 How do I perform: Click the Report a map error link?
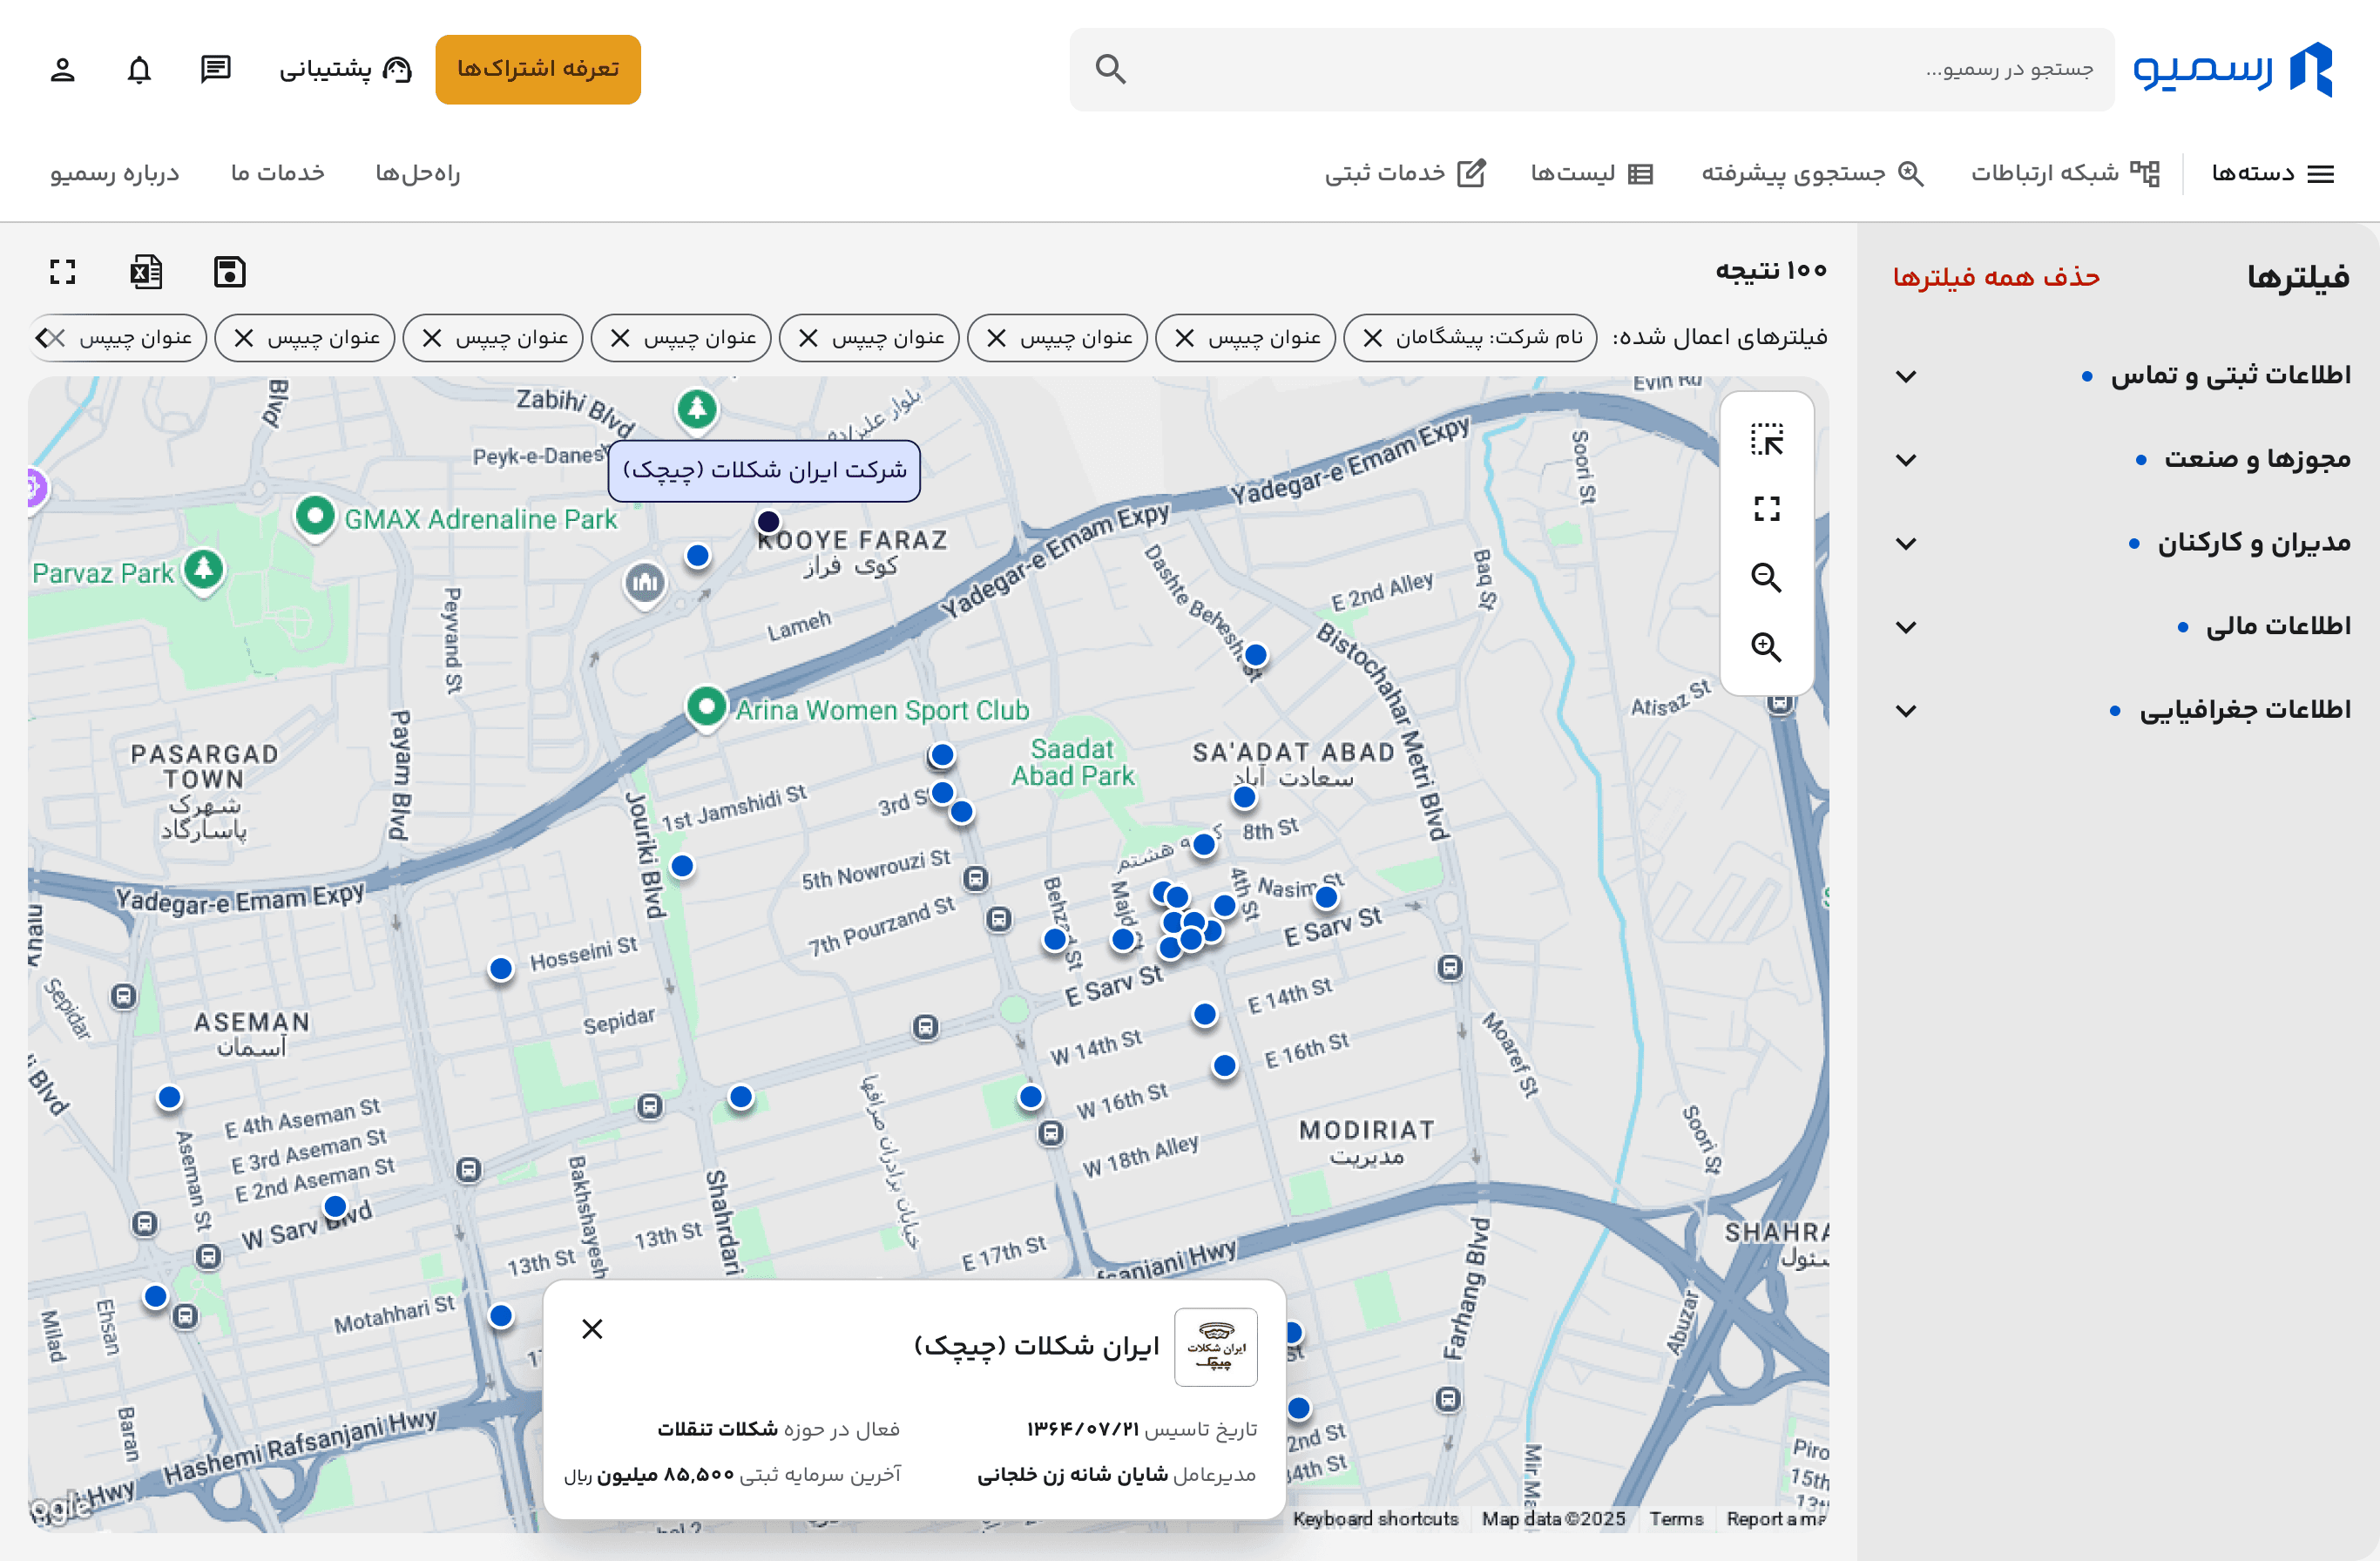click(x=1776, y=1518)
